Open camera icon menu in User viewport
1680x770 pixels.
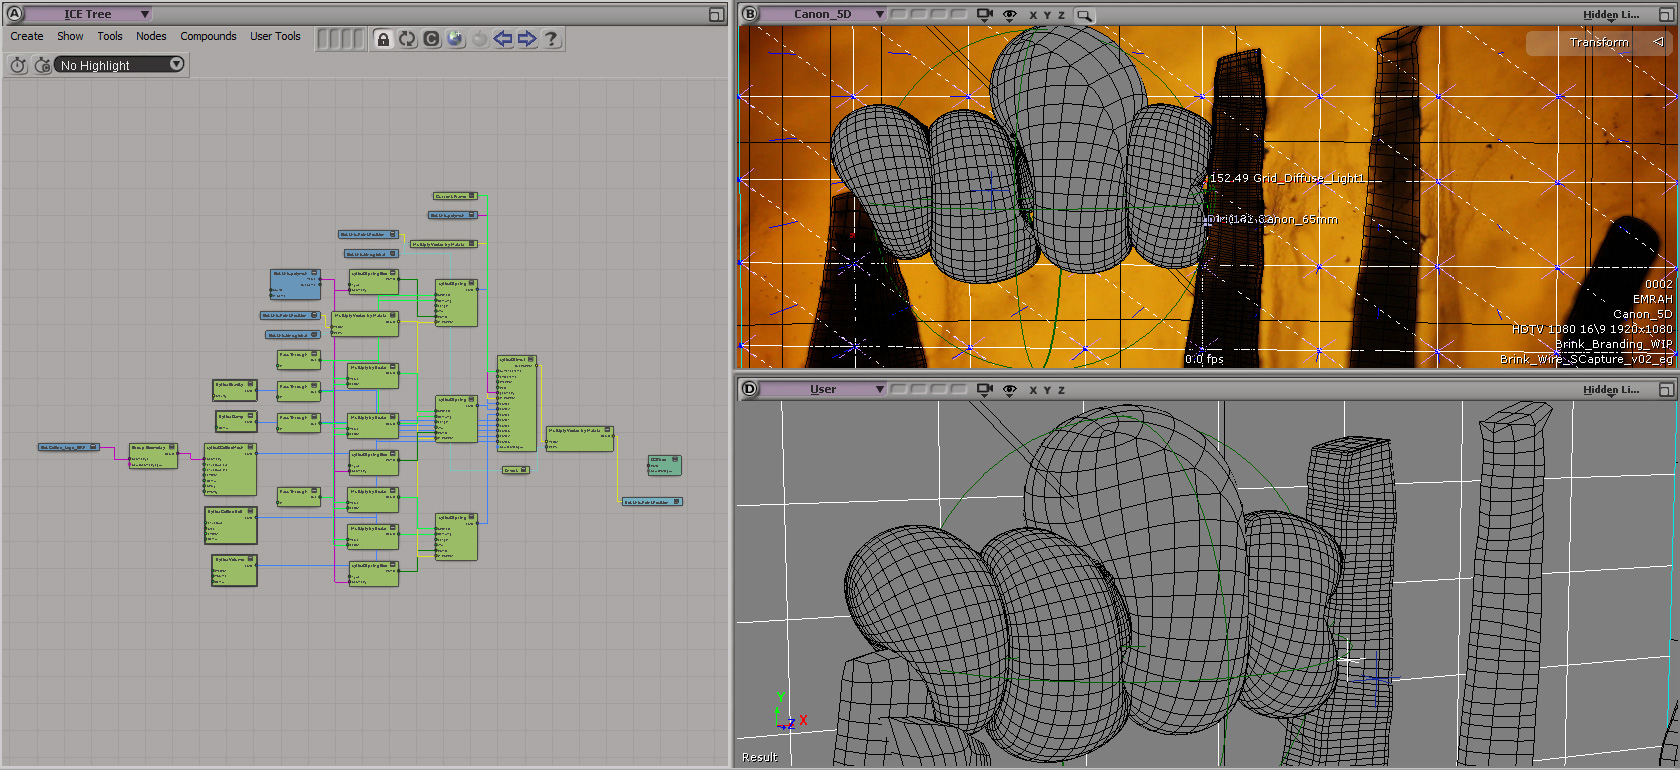click(985, 390)
